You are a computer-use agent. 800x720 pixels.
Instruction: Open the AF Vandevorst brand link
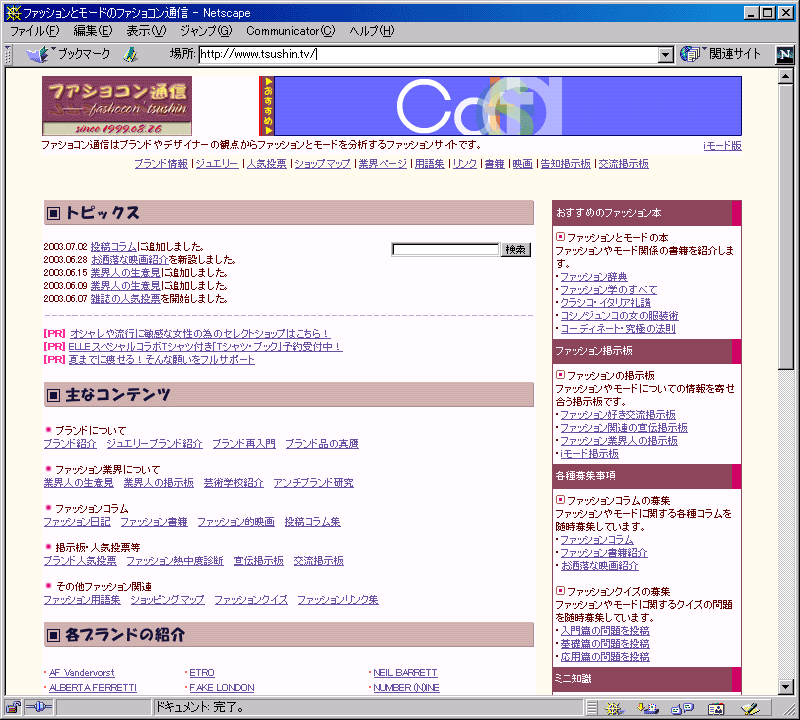pyautogui.click(x=82, y=673)
